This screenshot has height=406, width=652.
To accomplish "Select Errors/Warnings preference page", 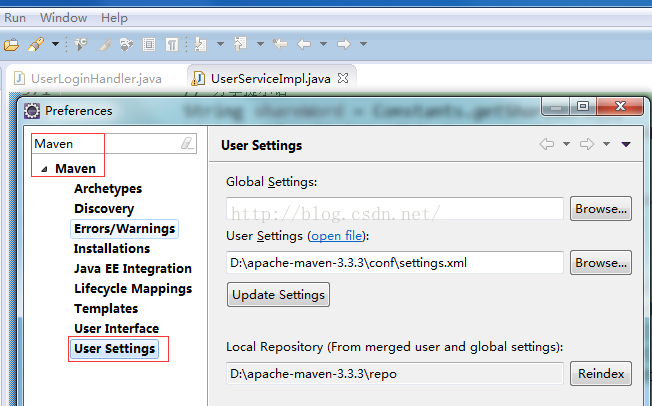I will (124, 229).
